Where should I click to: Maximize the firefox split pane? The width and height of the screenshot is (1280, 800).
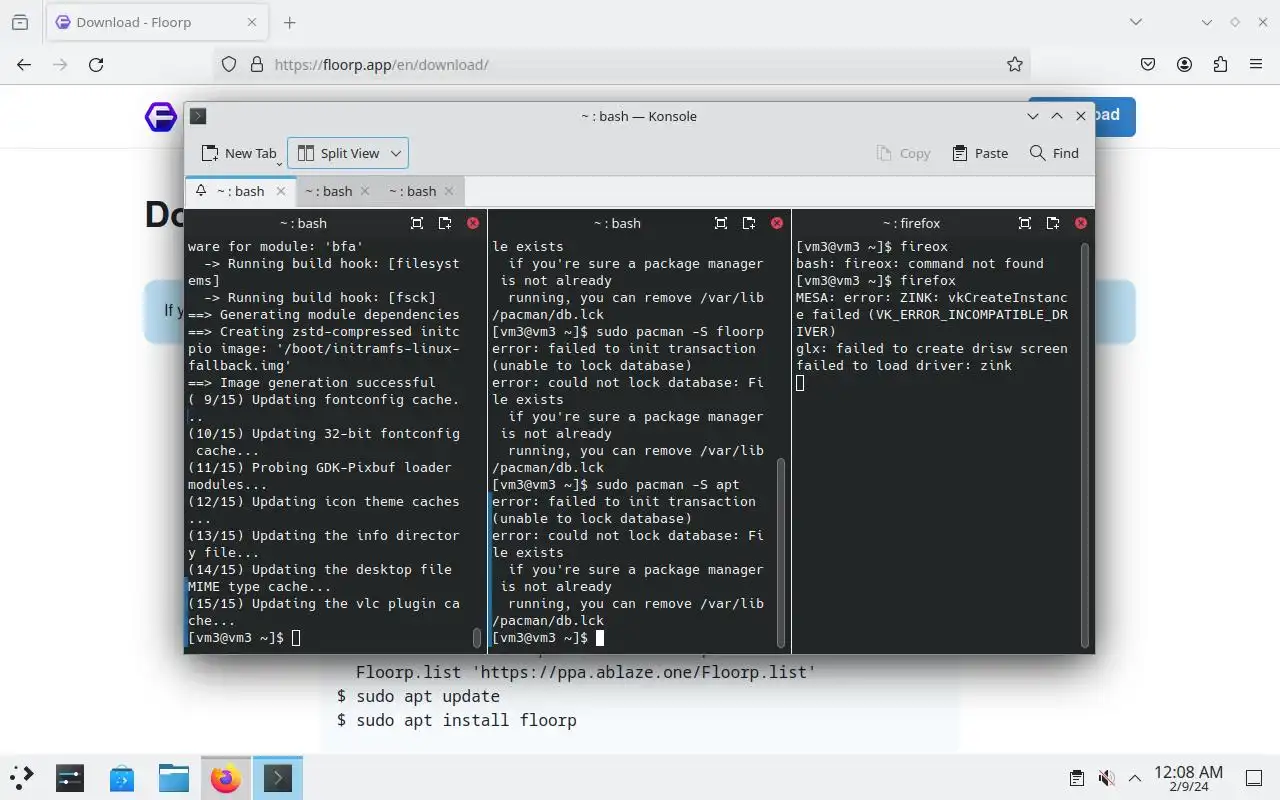(x=1025, y=223)
